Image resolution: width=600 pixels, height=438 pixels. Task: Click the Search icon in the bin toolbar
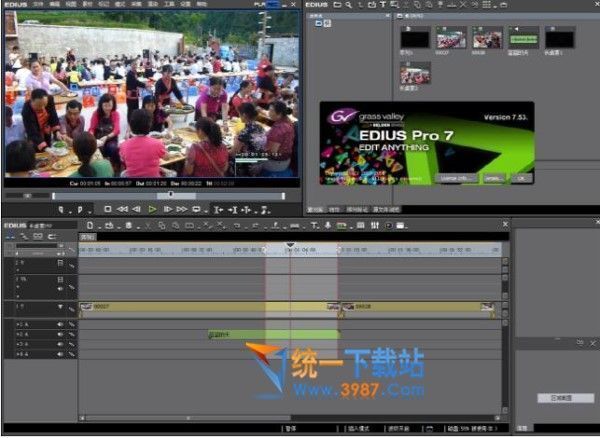tap(350, 5)
